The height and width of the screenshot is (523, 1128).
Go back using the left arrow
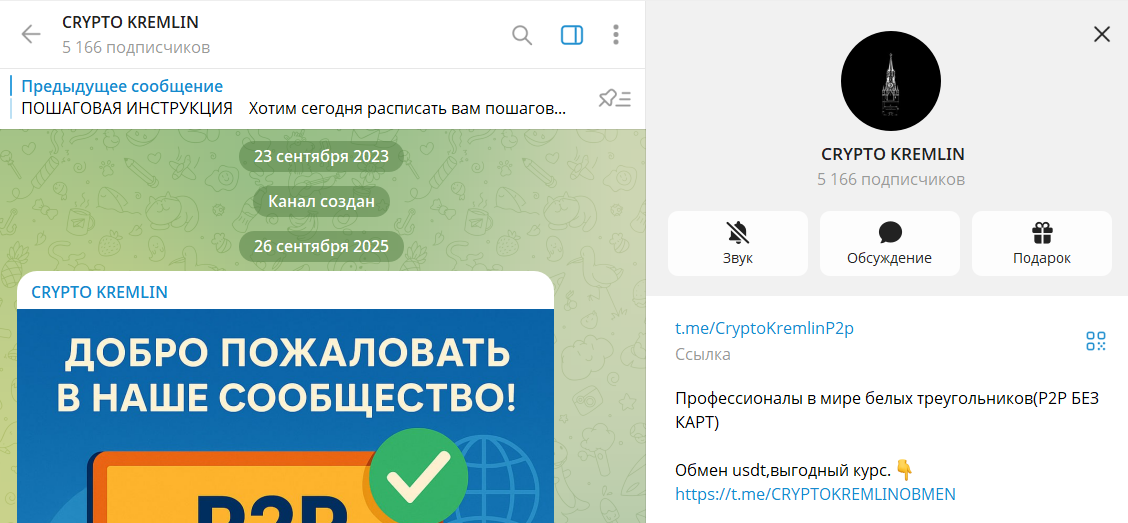coord(31,35)
